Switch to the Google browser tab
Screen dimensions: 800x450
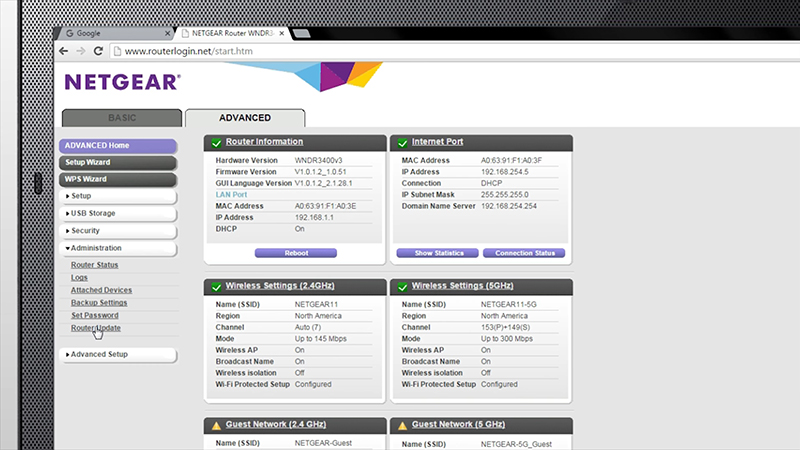115,33
